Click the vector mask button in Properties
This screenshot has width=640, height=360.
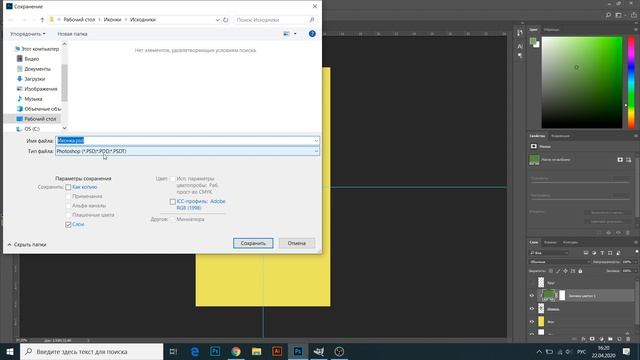point(628,160)
